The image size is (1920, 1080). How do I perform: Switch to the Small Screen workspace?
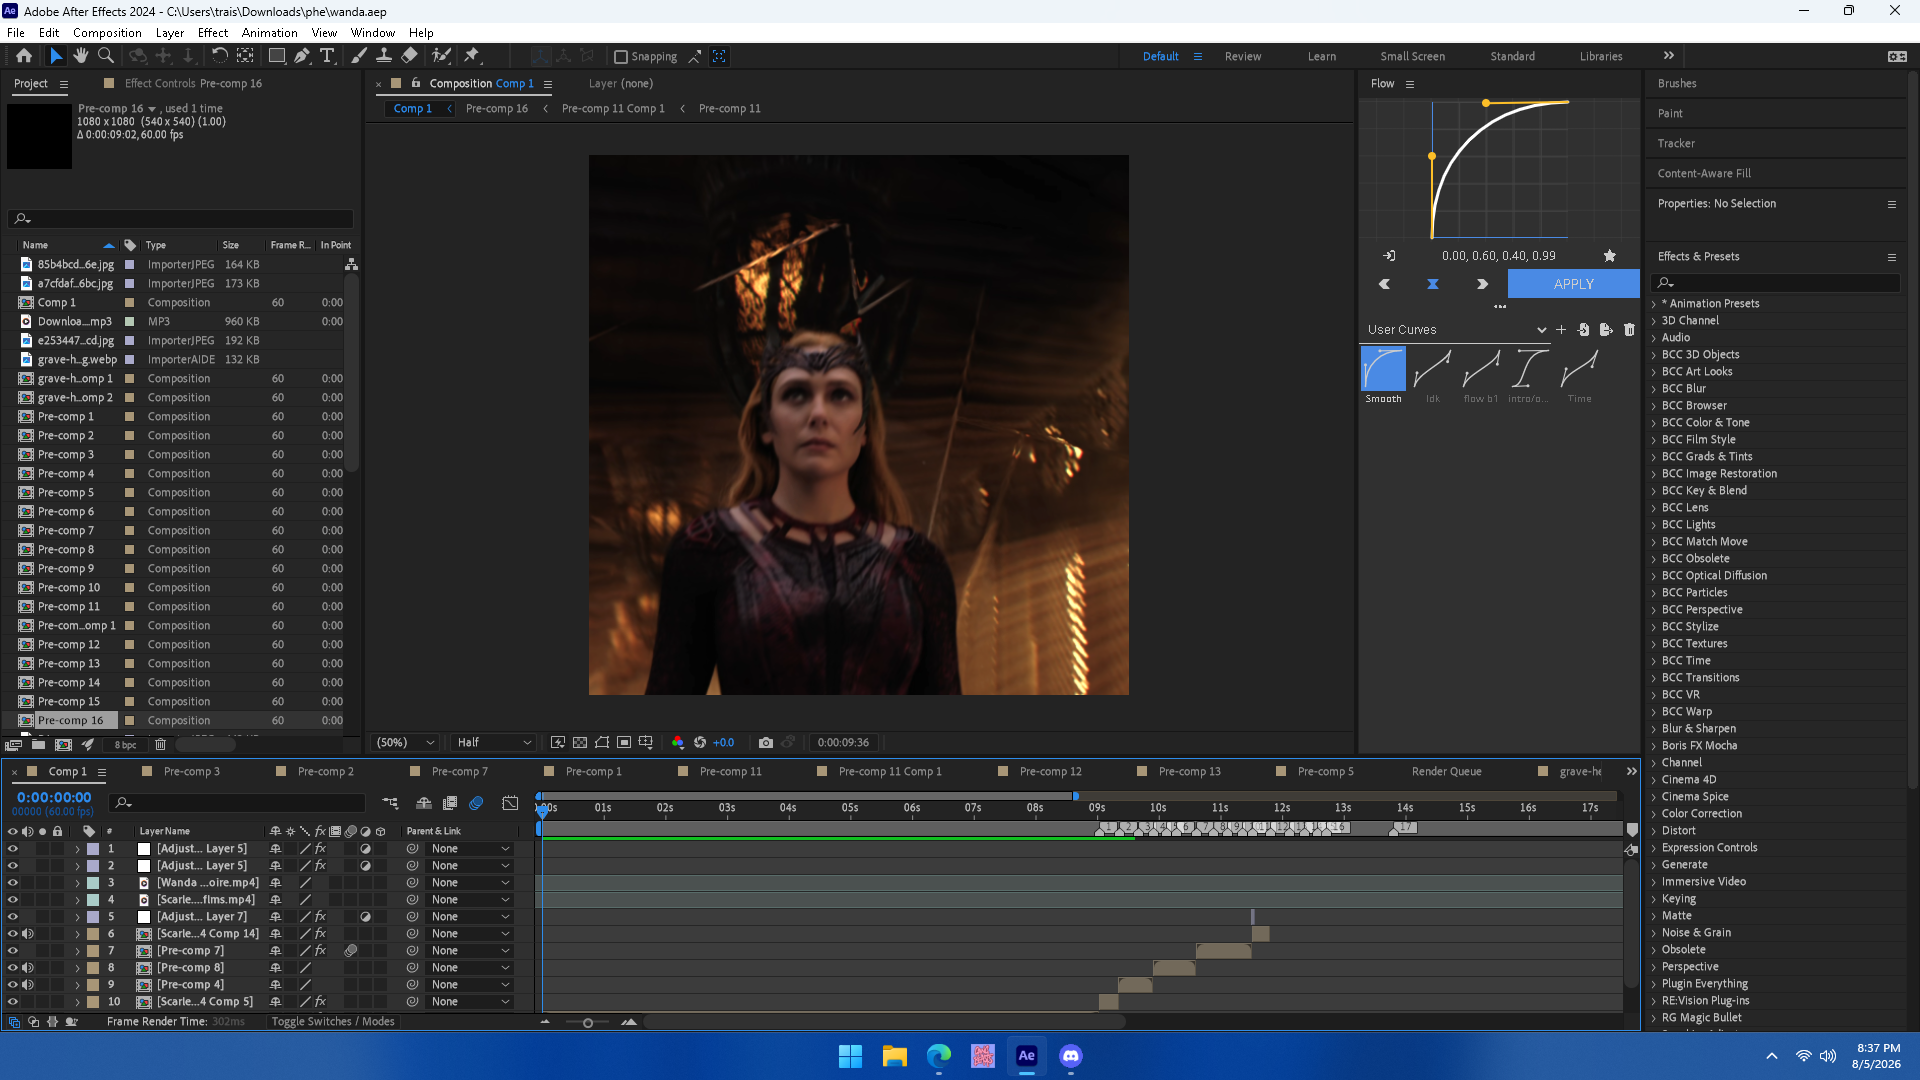tap(1412, 57)
